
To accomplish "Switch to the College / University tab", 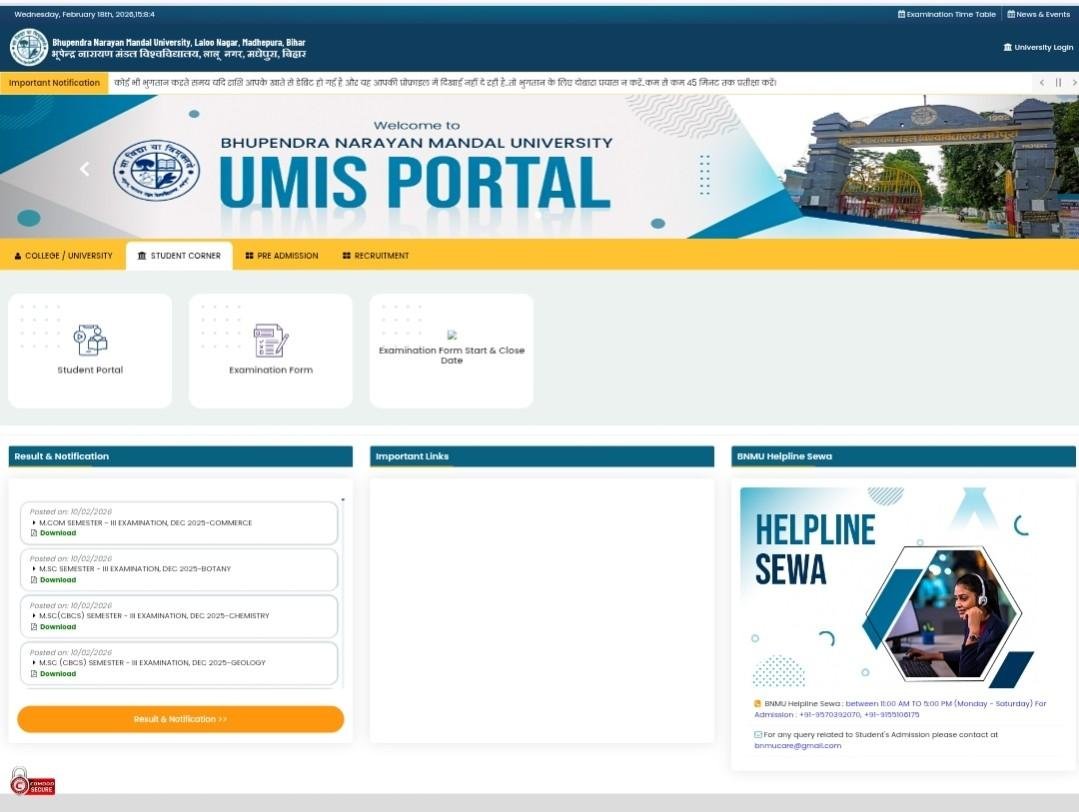I will [x=63, y=256].
